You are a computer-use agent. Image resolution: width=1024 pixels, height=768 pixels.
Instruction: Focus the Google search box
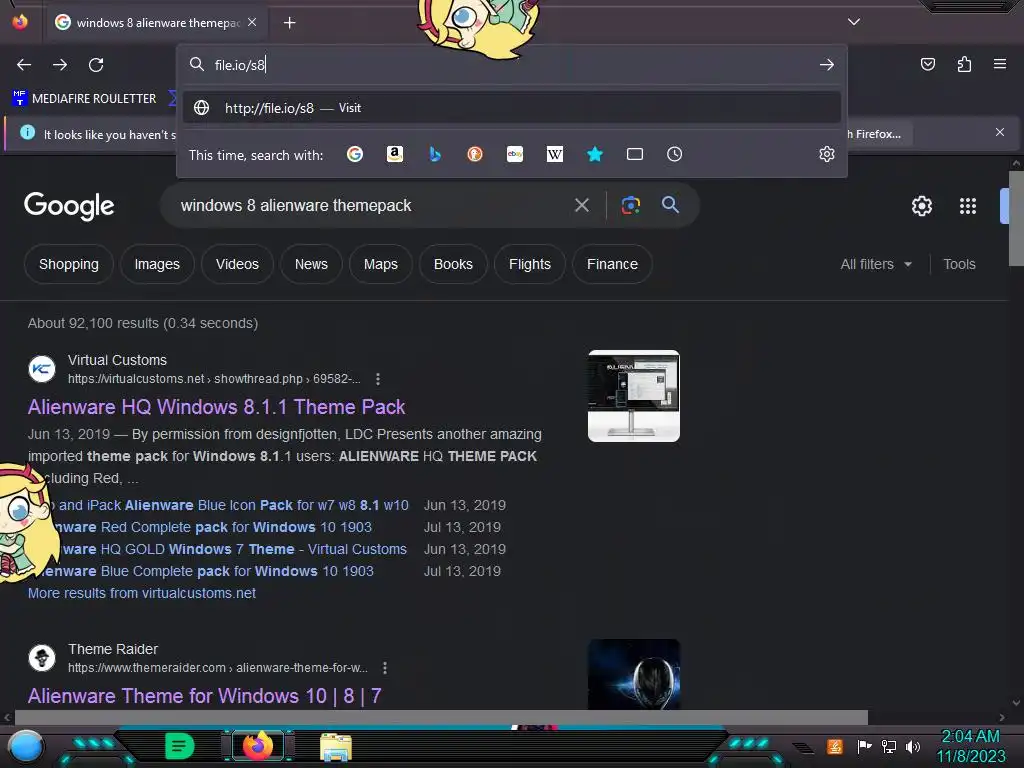tap(372, 206)
